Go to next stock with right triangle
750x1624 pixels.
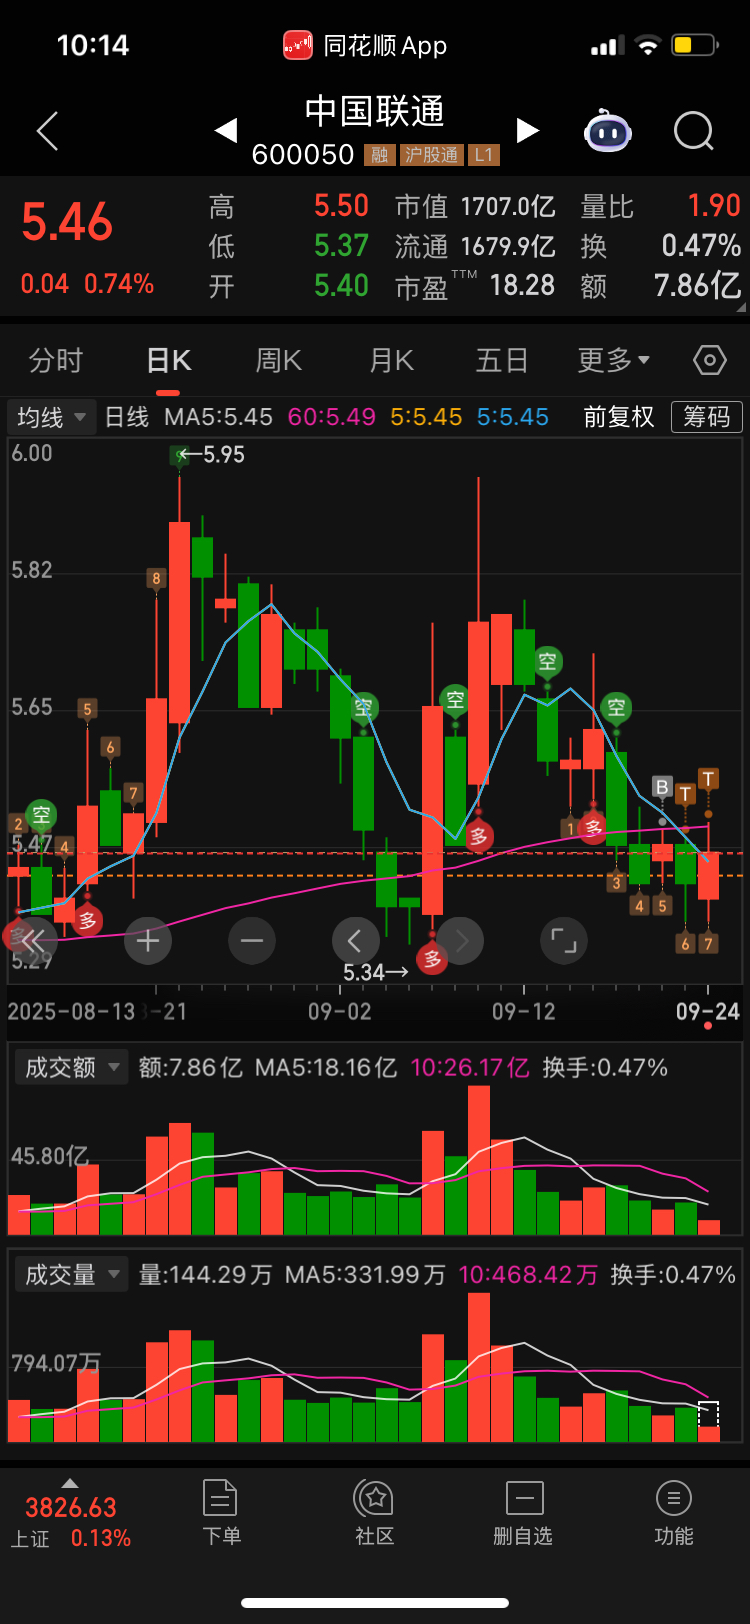coord(527,130)
